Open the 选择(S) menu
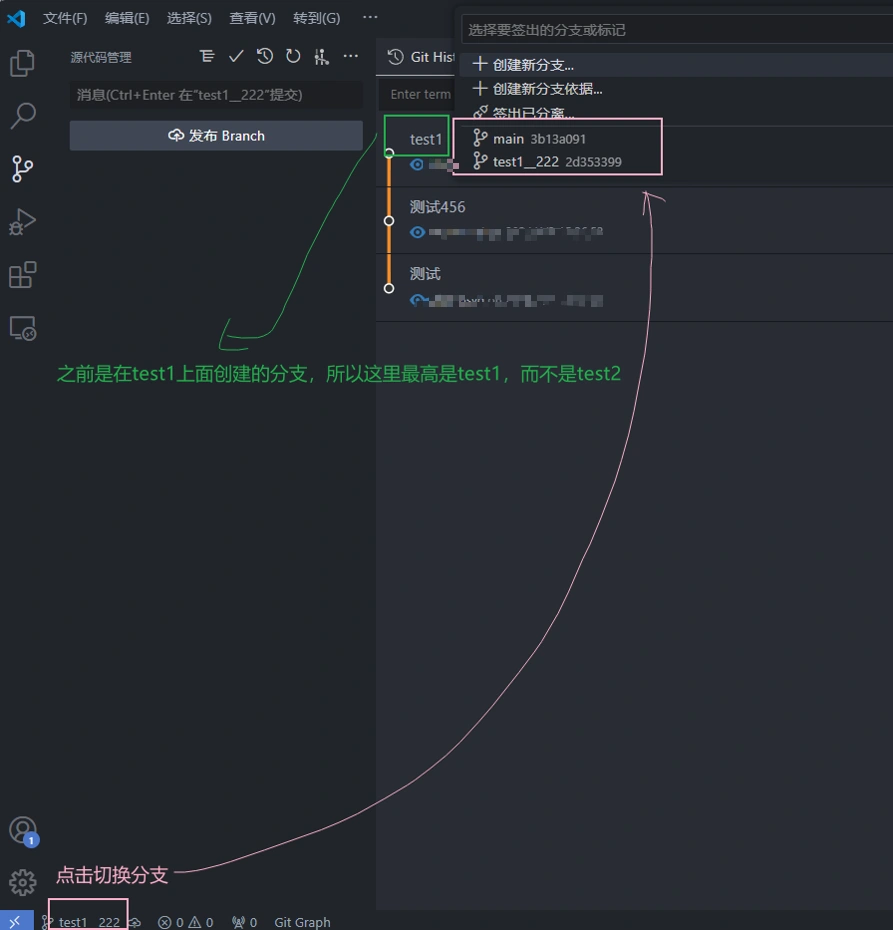This screenshot has width=893, height=930. (189, 18)
